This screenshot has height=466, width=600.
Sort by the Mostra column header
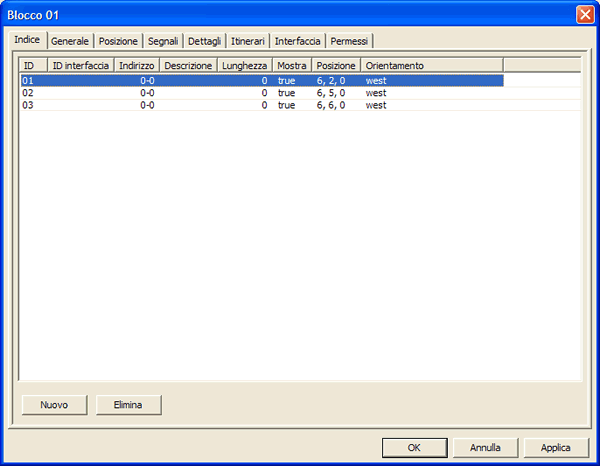point(291,65)
